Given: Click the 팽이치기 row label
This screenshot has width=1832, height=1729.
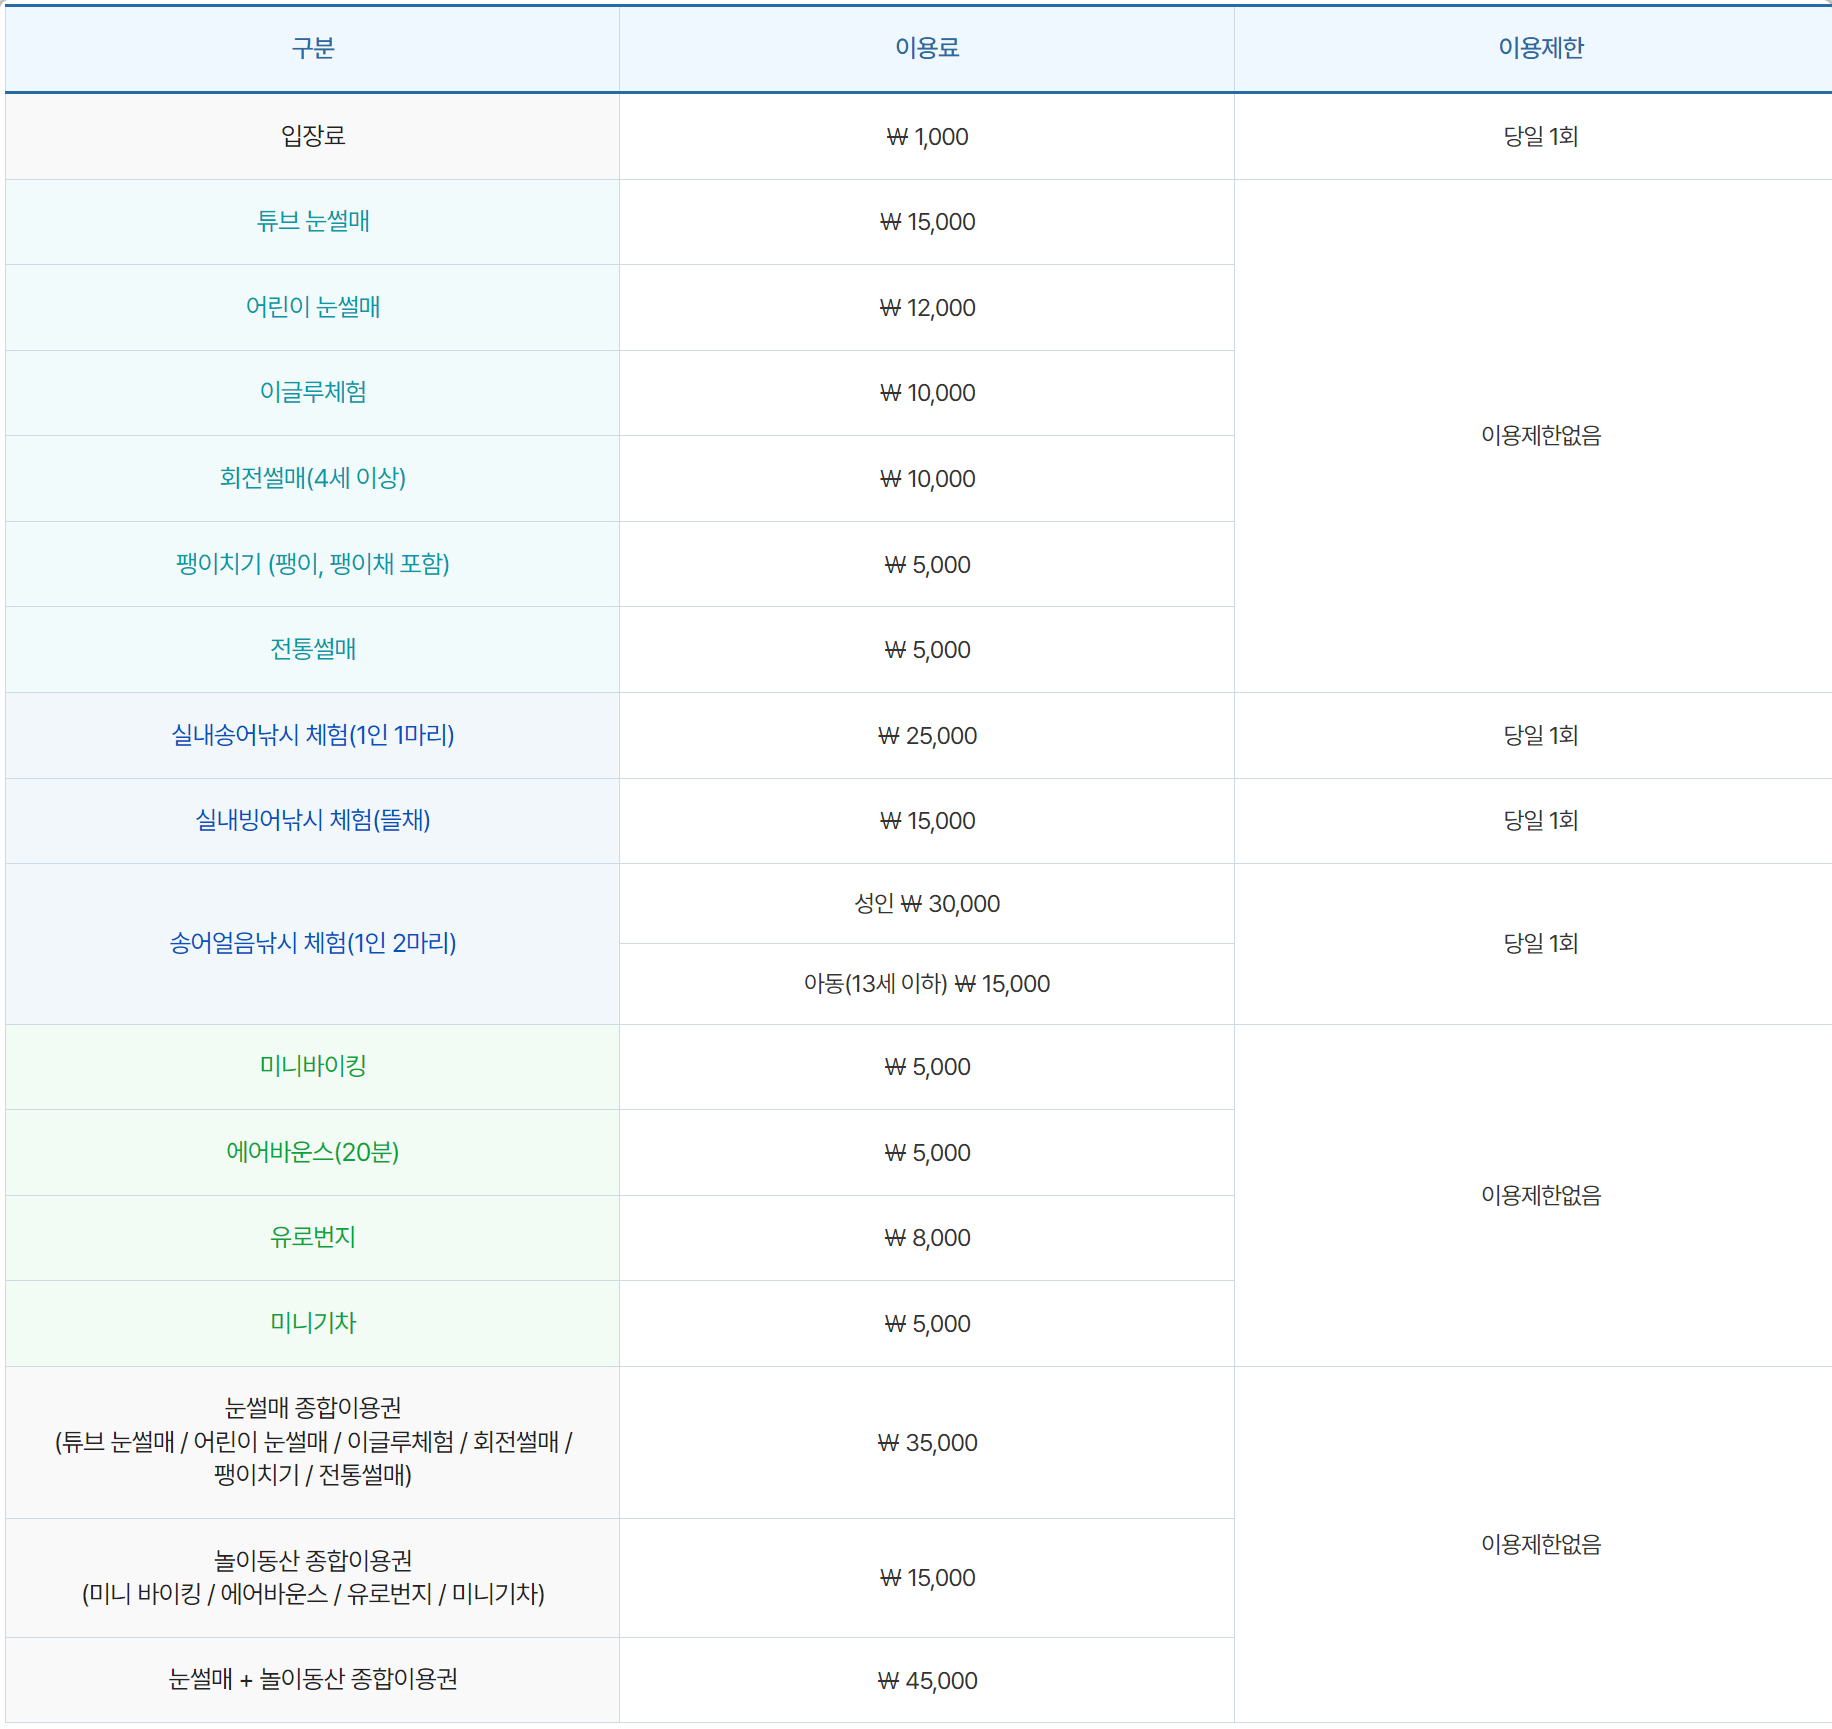Looking at the screenshot, I should tap(311, 564).
